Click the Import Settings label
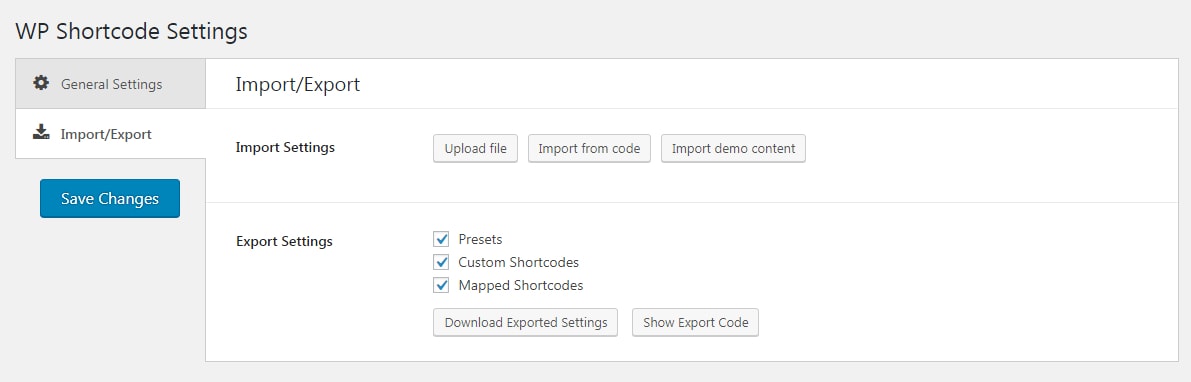The width and height of the screenshot is (1191, 382). point(286,147)
